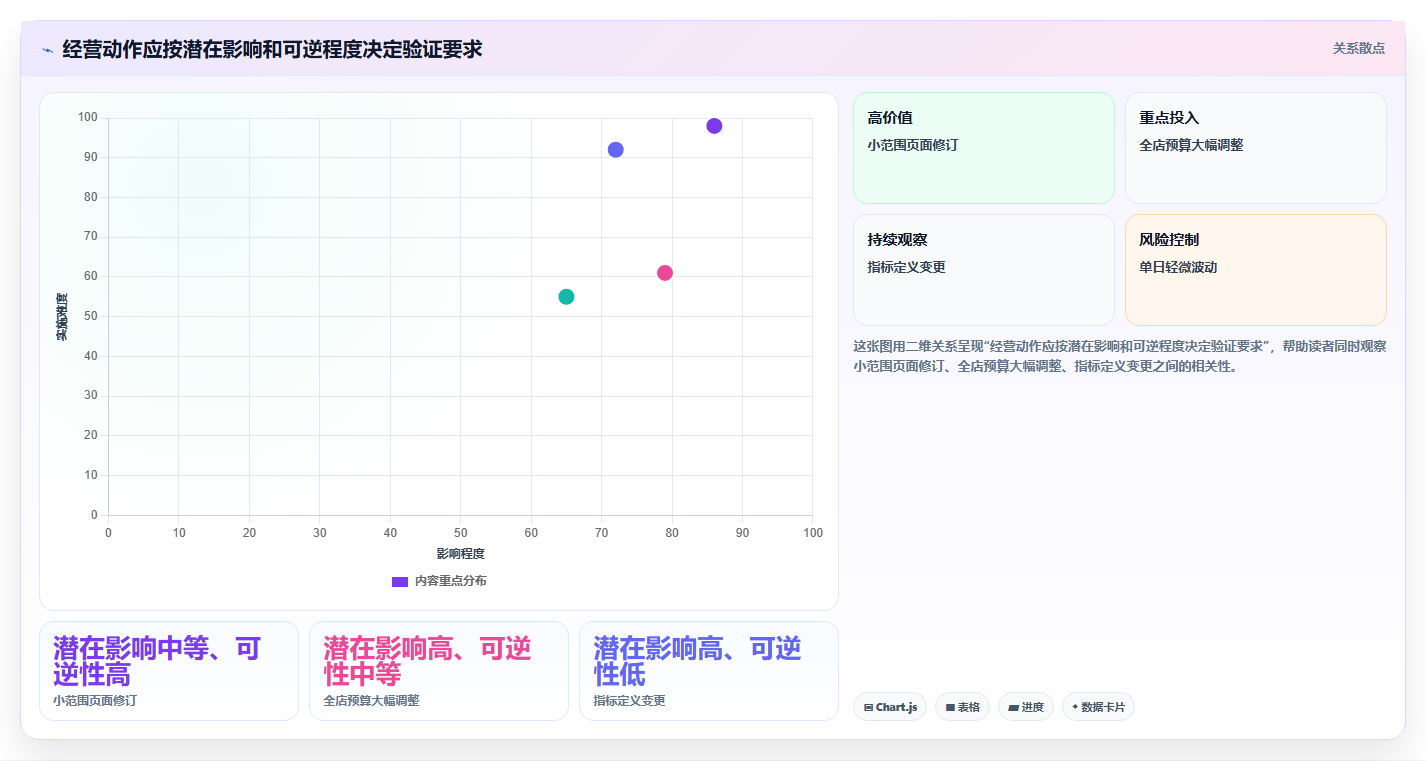Click the 实施难度 y-axis title
1426x761 pixels.
[61, 317]
